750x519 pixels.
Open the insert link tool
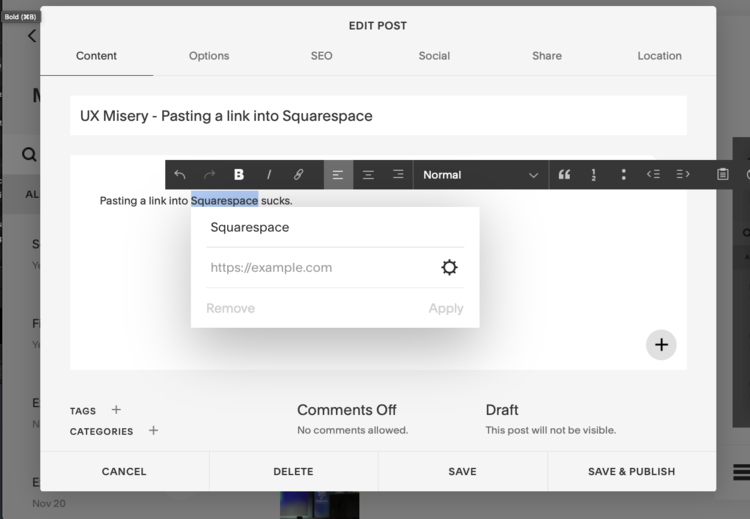[298, 175]
